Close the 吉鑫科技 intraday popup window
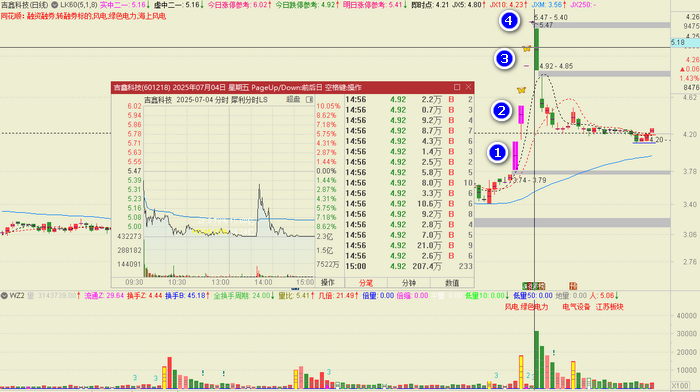This screenshot has width=700, height=392. coord(468,87)
